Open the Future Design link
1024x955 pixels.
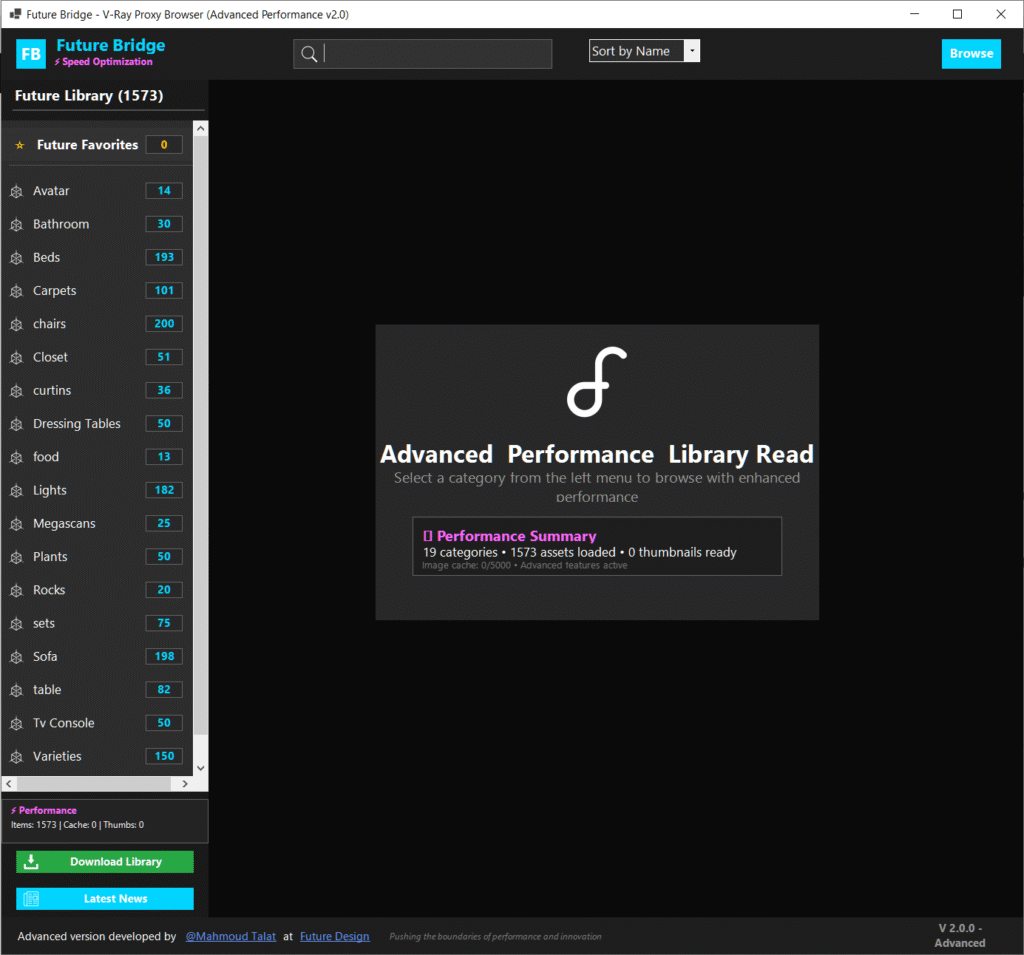(335, 937)
